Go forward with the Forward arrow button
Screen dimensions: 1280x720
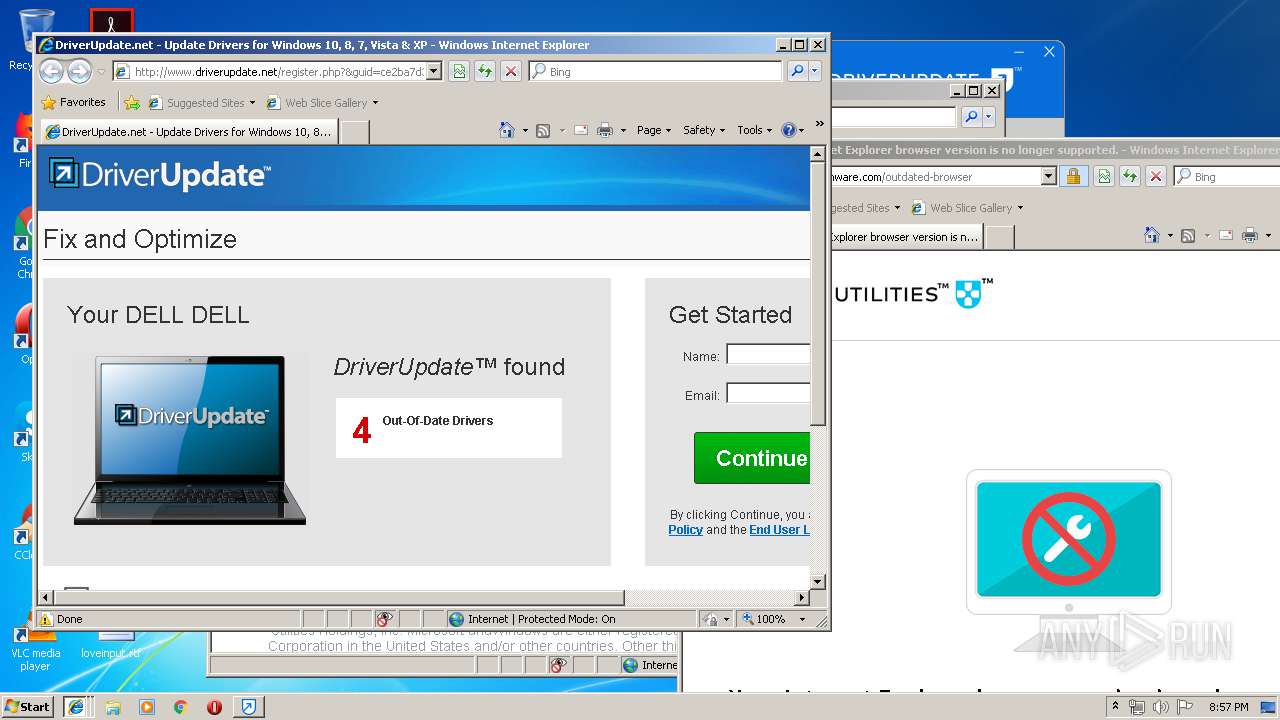[x=80, y=71]
